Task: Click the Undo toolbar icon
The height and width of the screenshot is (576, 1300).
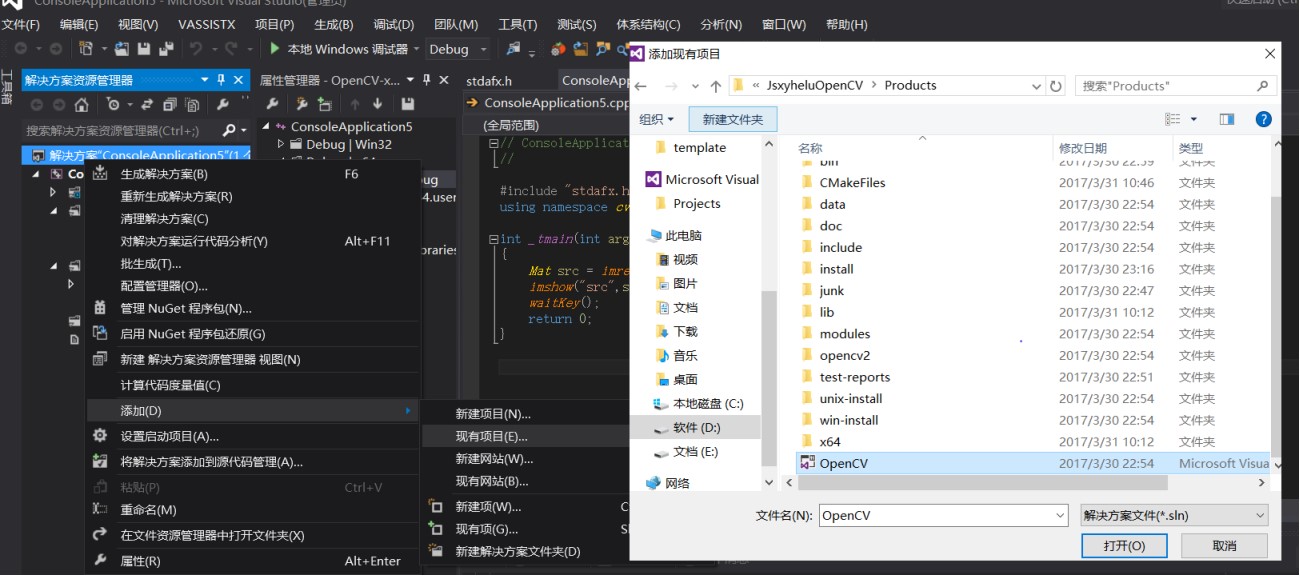Action: click(197, 48)
